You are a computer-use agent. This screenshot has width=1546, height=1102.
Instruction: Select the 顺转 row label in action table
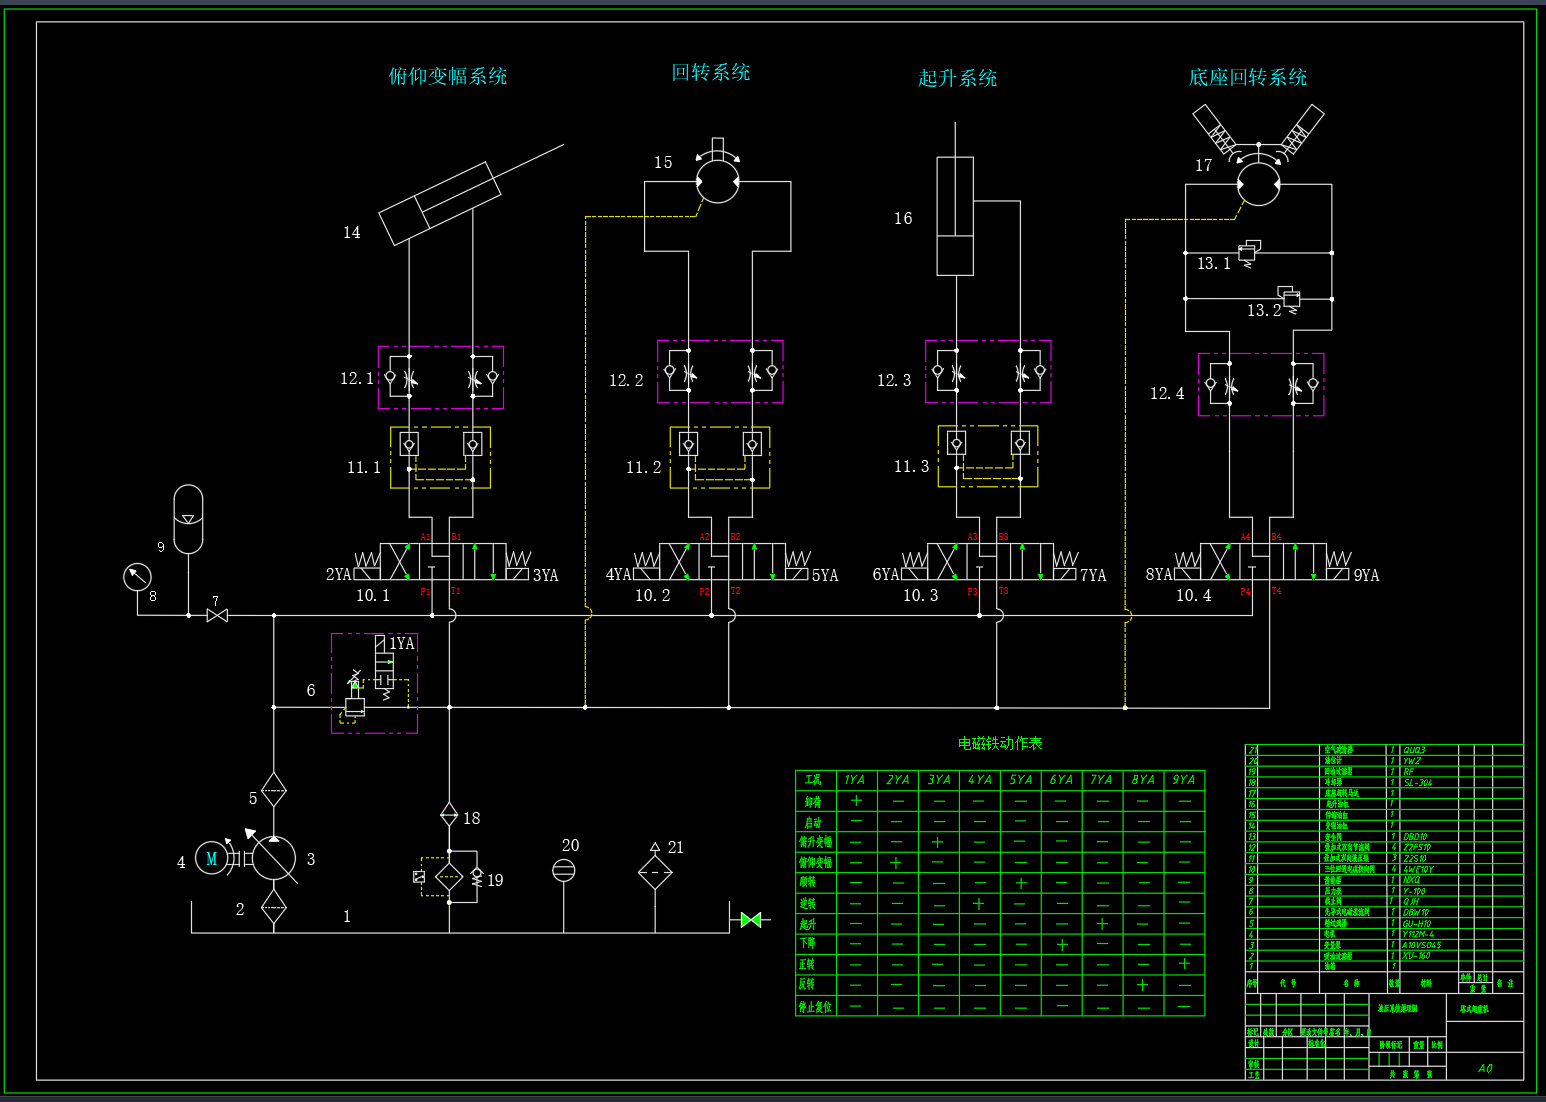(807, 882)
